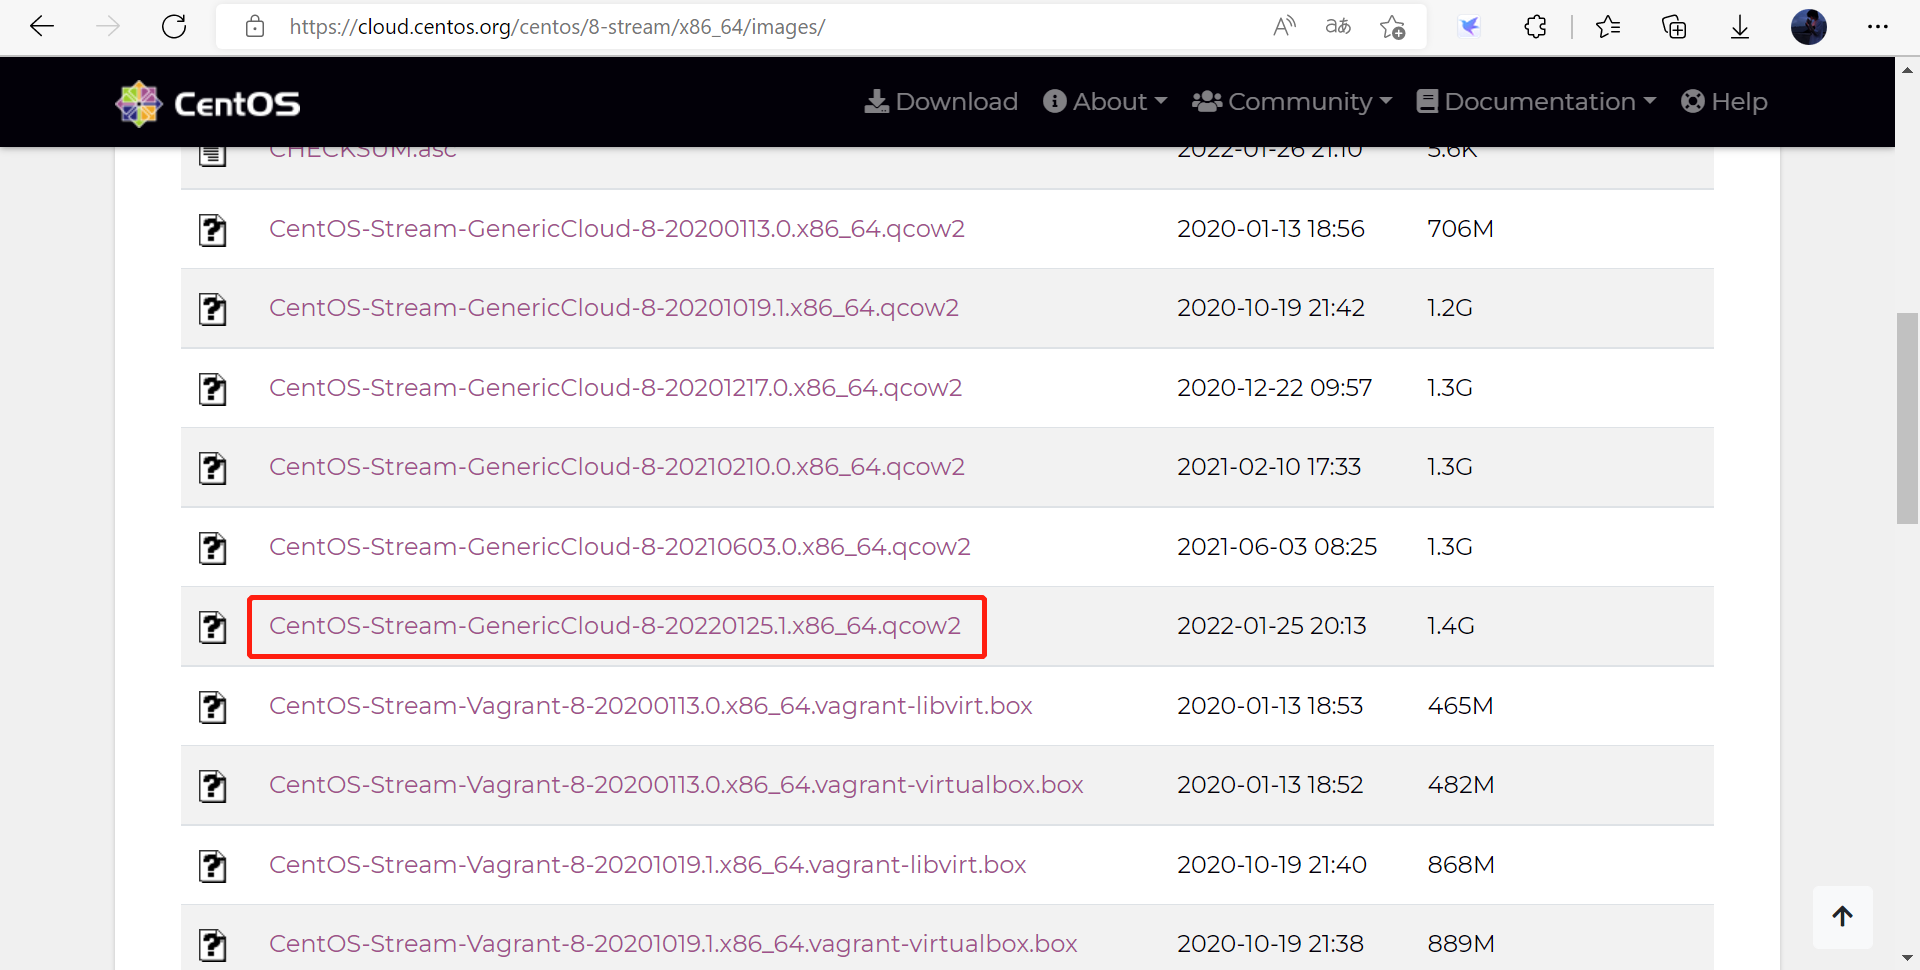Select the date 2020-12-22 09:57
This screenshot has height=970, width=1920.
coord(1275,388)
